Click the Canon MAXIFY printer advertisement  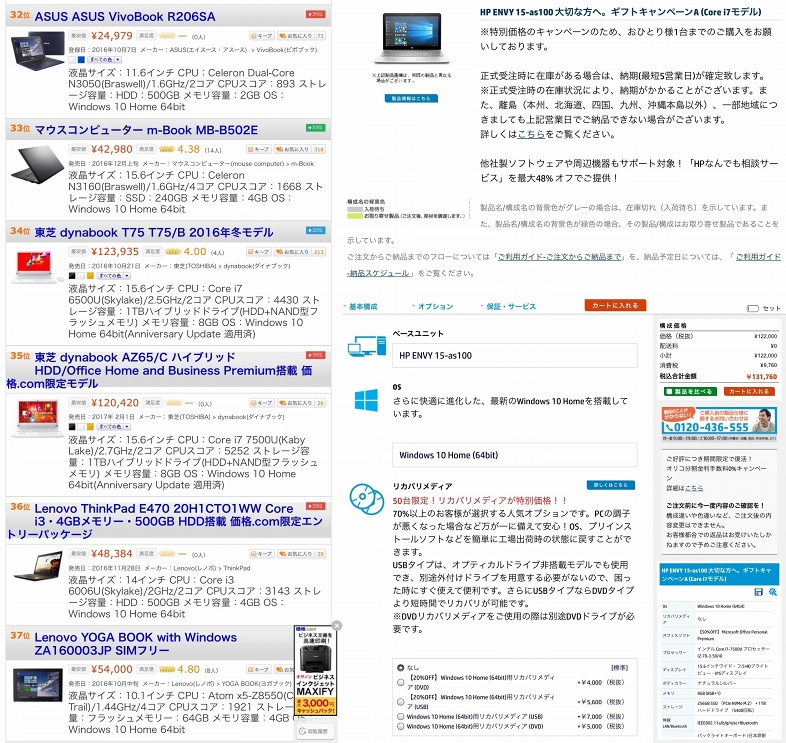point(315,670)
